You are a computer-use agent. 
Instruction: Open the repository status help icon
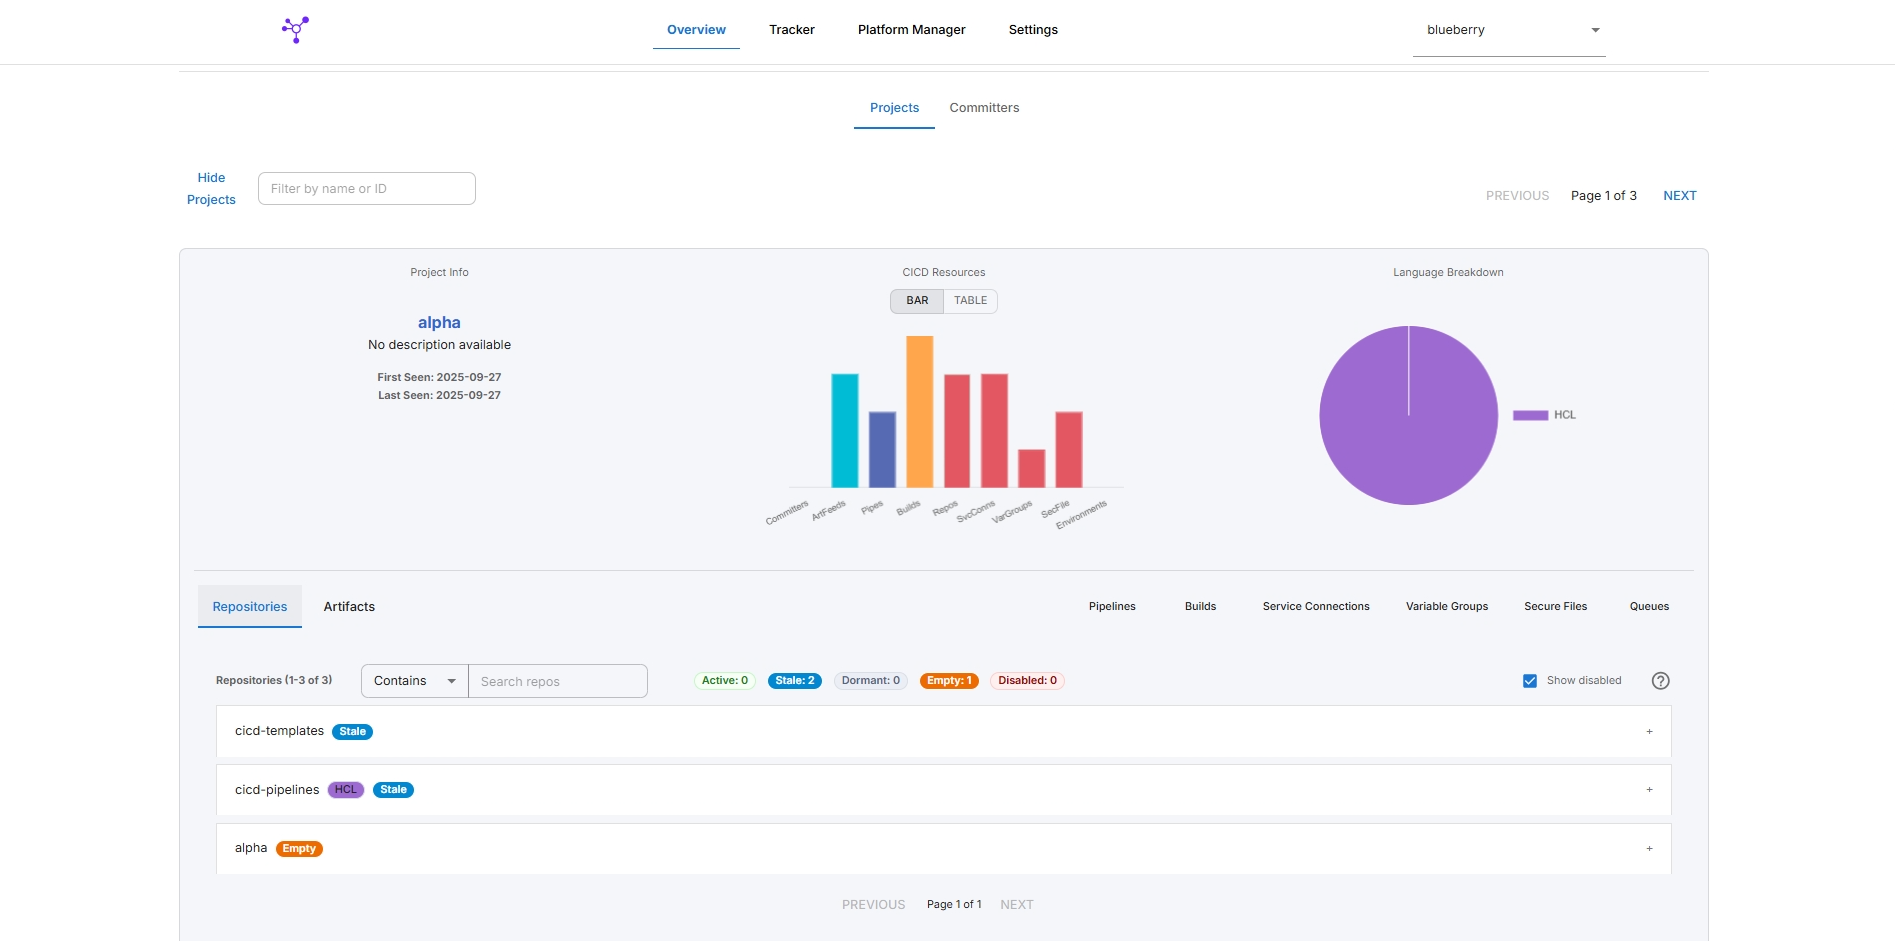point(1660,681)
